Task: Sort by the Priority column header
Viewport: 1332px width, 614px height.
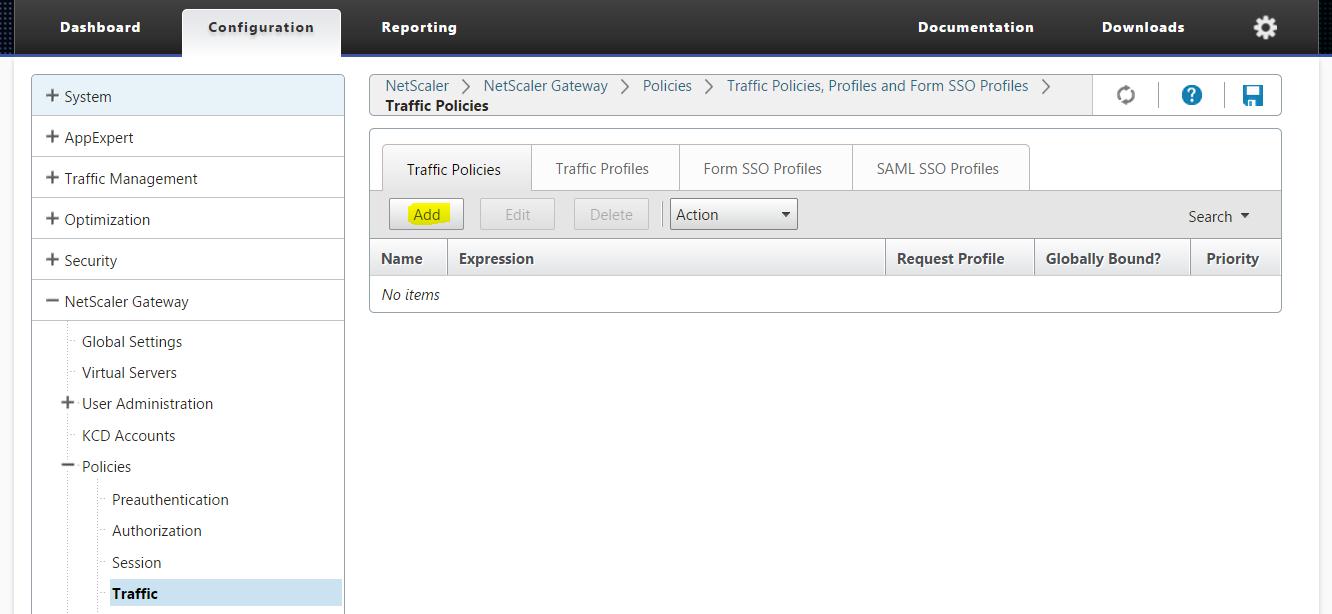Action: [1232, 258]
